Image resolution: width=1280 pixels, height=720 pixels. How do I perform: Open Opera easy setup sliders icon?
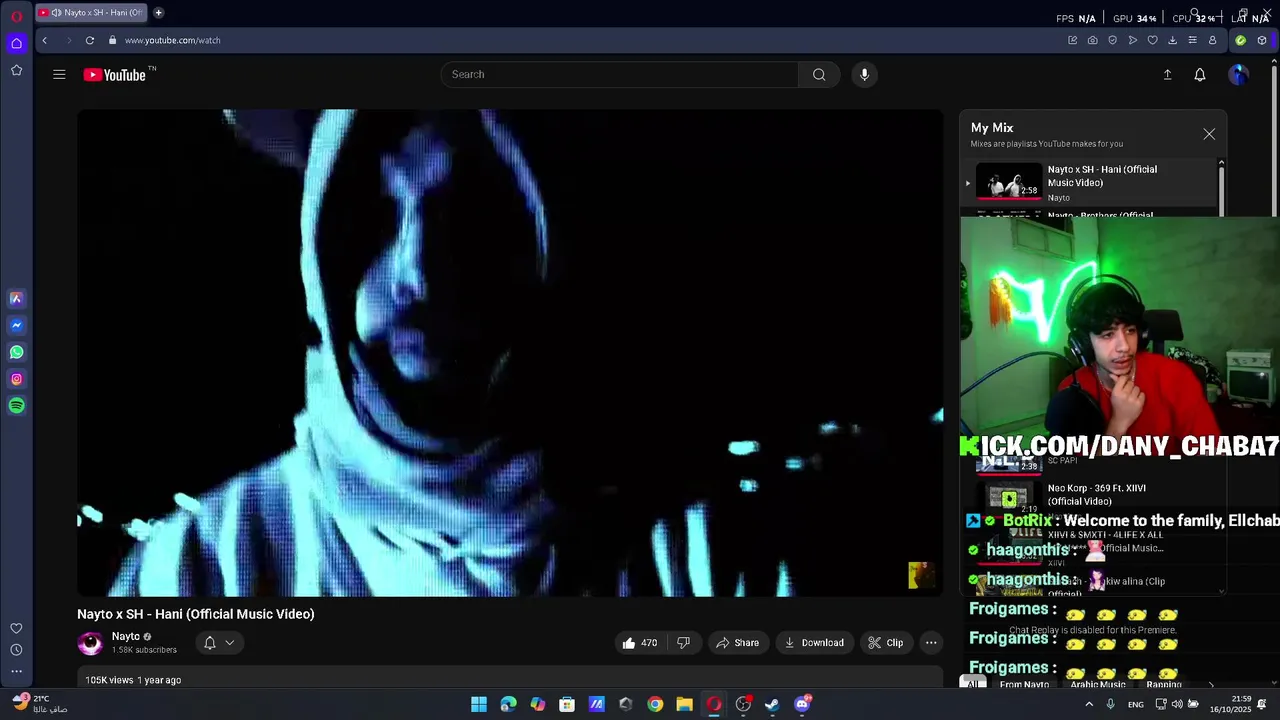(x=1192, y=40)
